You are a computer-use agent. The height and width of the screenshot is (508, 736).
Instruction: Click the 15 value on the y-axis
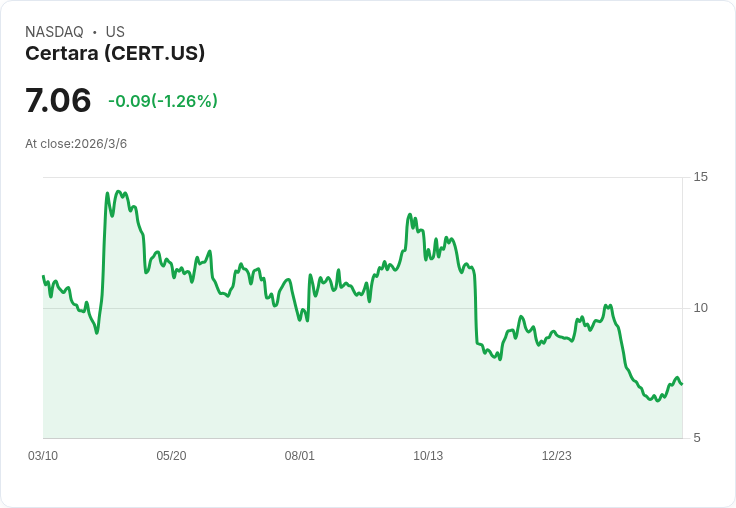pos(701,177)
